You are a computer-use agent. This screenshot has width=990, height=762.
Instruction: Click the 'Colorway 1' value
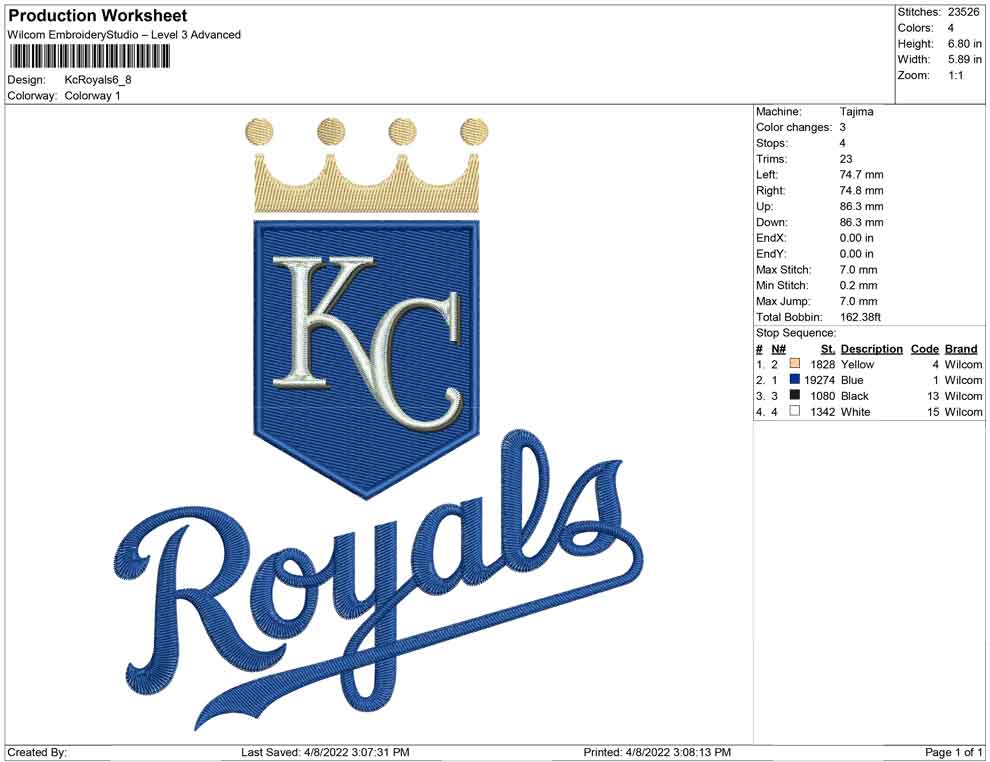click(x=92, y=95)
